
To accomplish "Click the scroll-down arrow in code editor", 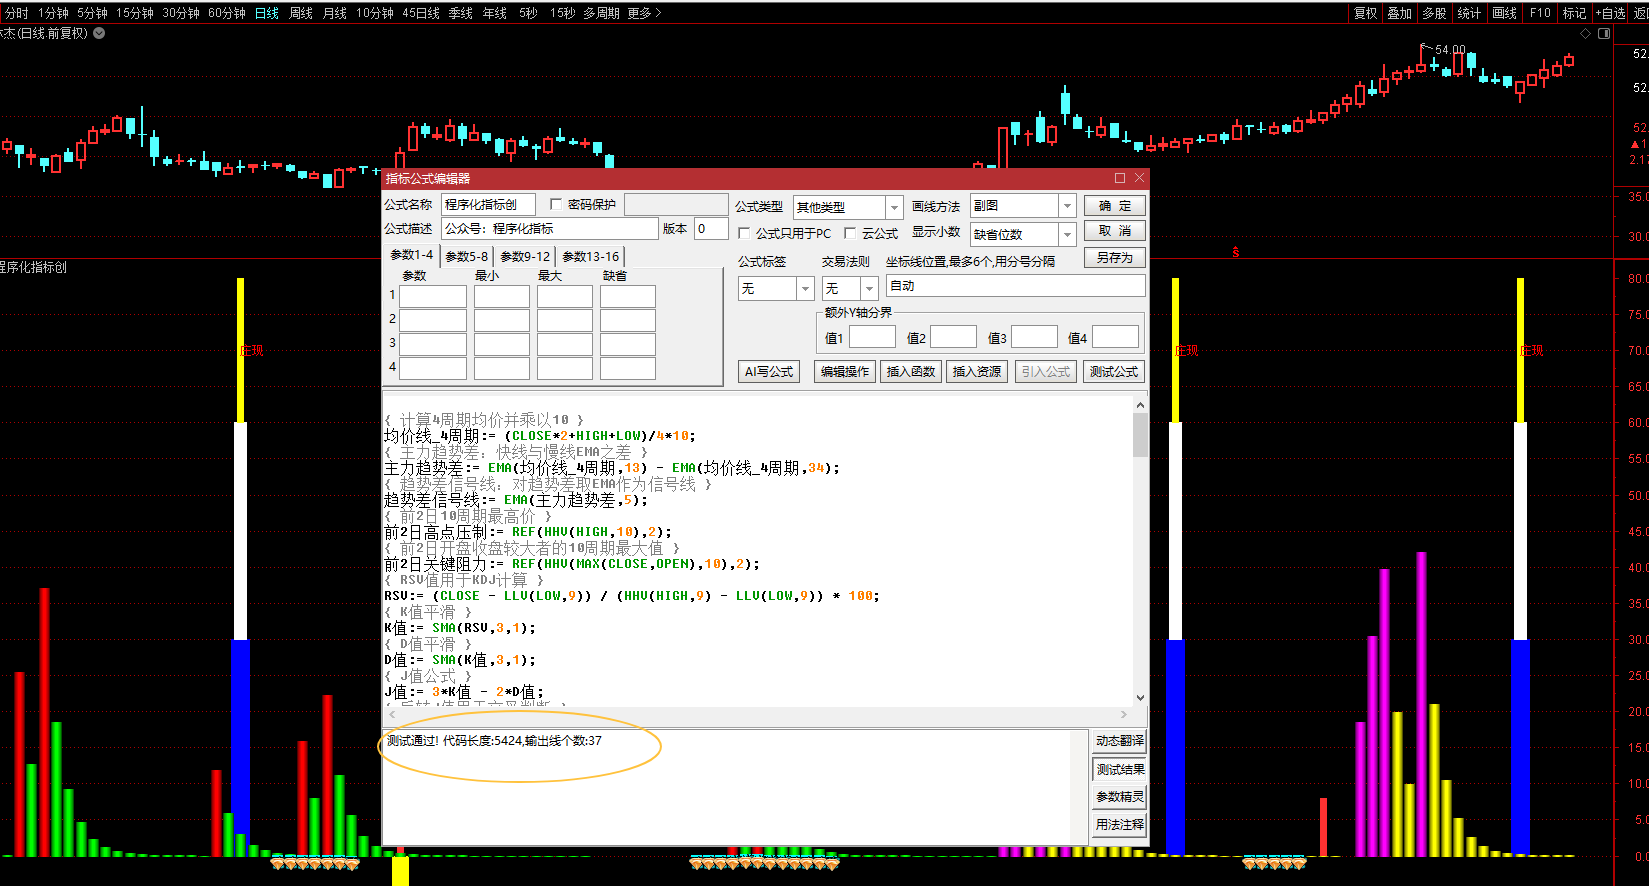I will pyautogui.click(x=1140, y=697).
